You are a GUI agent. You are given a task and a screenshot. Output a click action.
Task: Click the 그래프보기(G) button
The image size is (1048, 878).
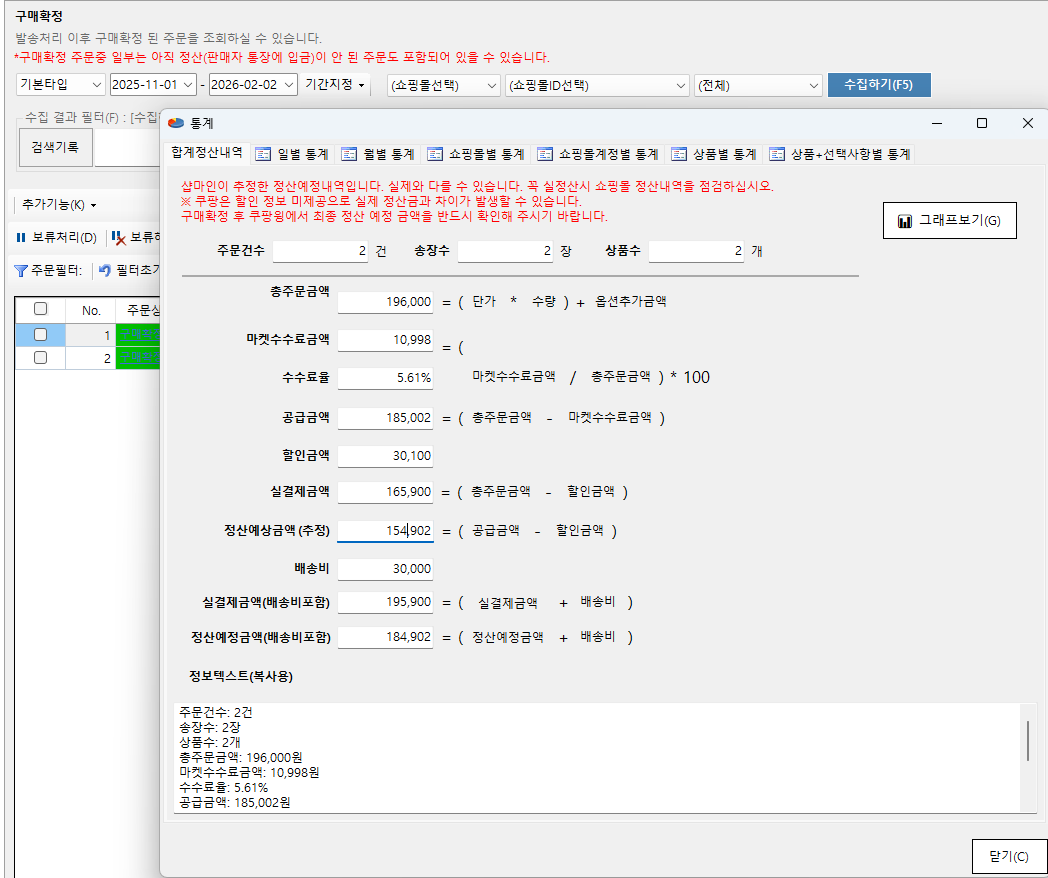click(949, 221)
